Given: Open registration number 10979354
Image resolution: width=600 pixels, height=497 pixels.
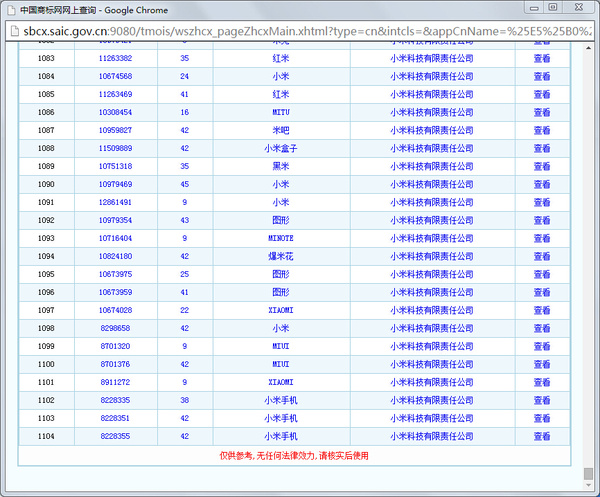Looking at the screenshot, I should pos(116,220).
